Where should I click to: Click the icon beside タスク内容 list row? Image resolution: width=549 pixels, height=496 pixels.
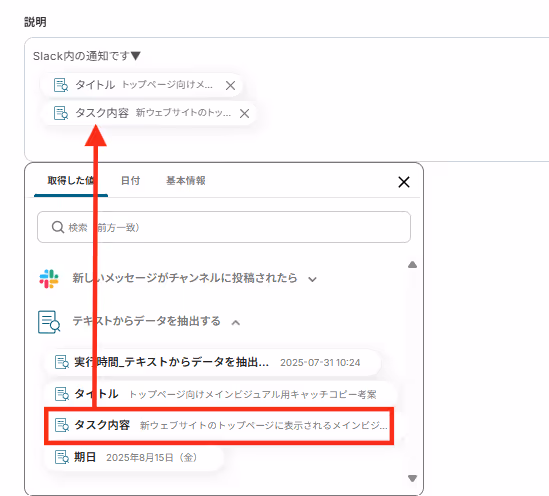pos(62,425)
